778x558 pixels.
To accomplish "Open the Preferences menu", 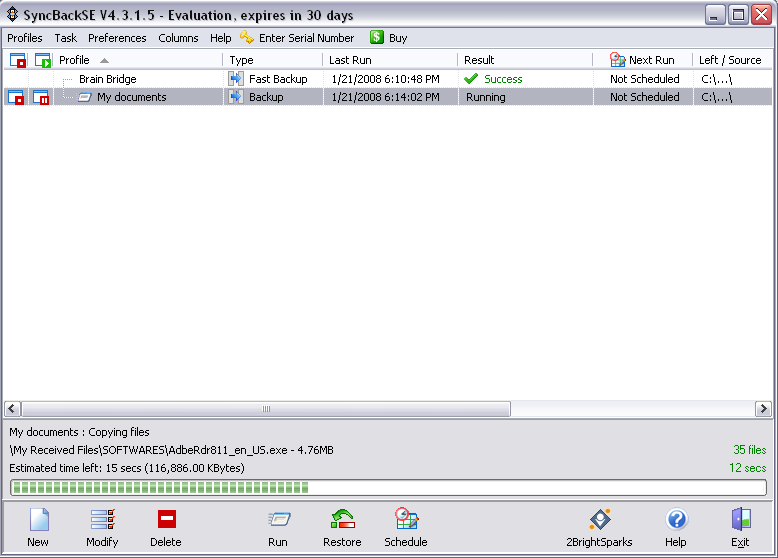I will (117, 38).
